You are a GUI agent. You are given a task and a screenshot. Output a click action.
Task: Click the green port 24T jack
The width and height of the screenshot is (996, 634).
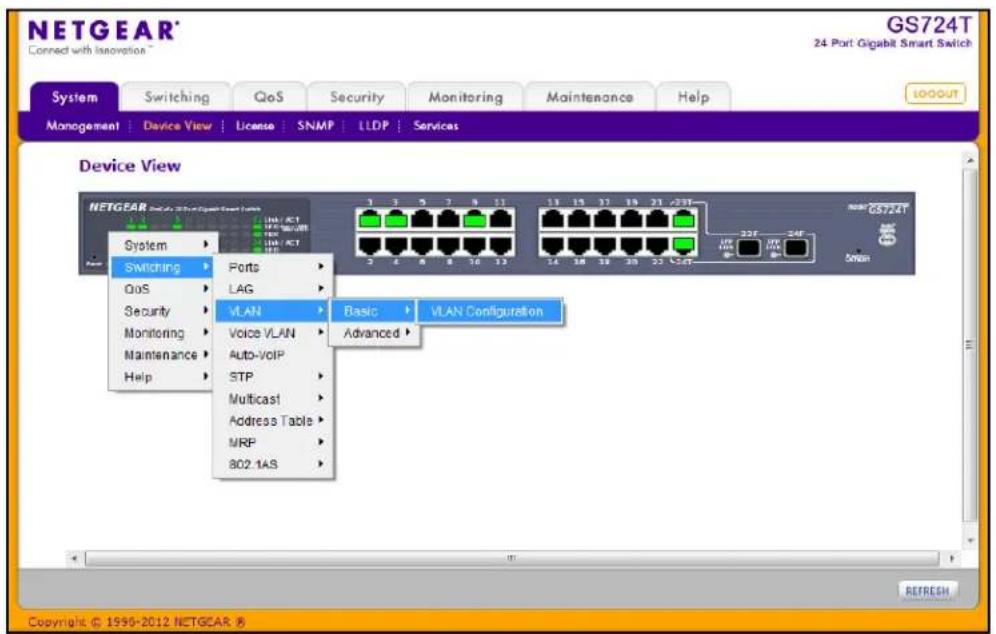click(683, 245)
